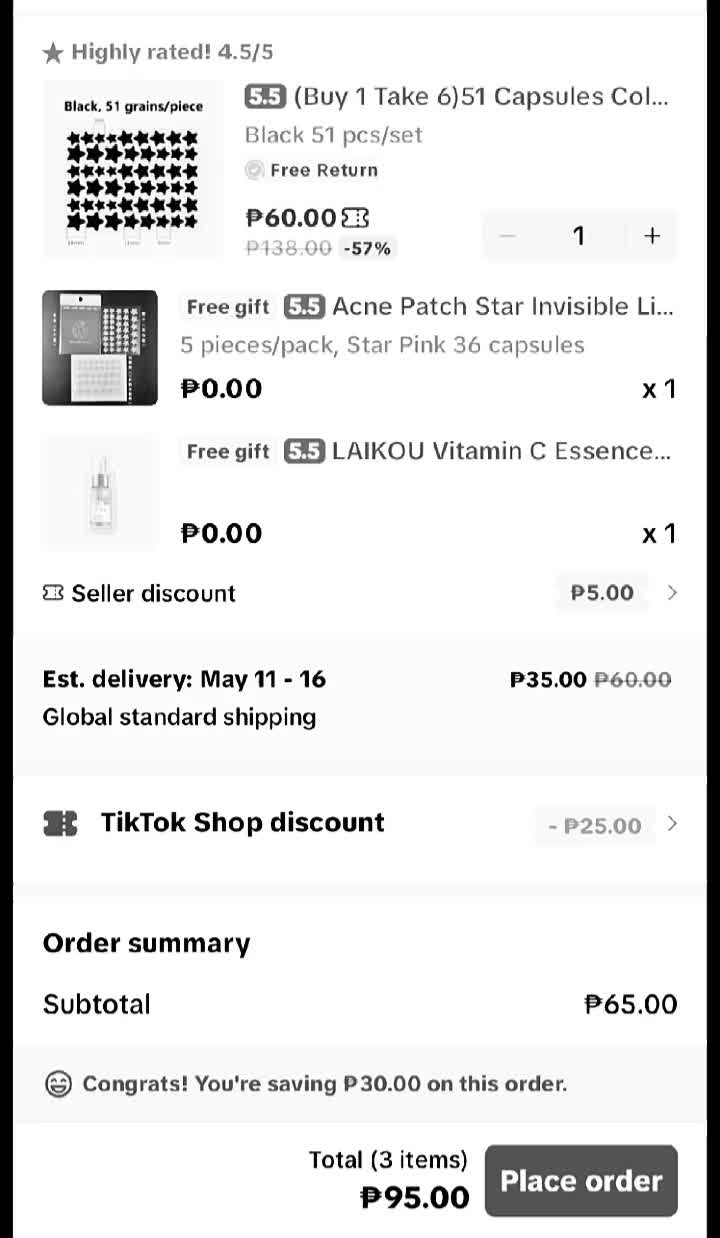This screenshot has height=1238, width=720.
Task: Click the Seller discount ticket icon
Action: [53, 593]
